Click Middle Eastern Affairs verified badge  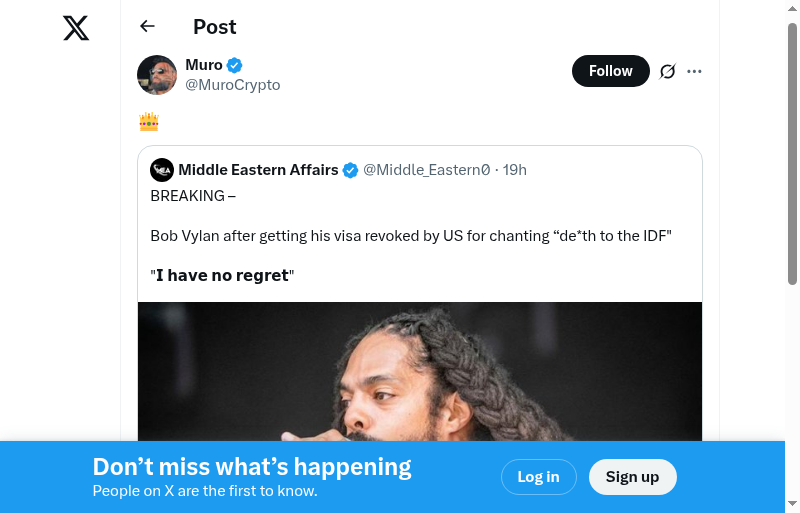point(351,170)
